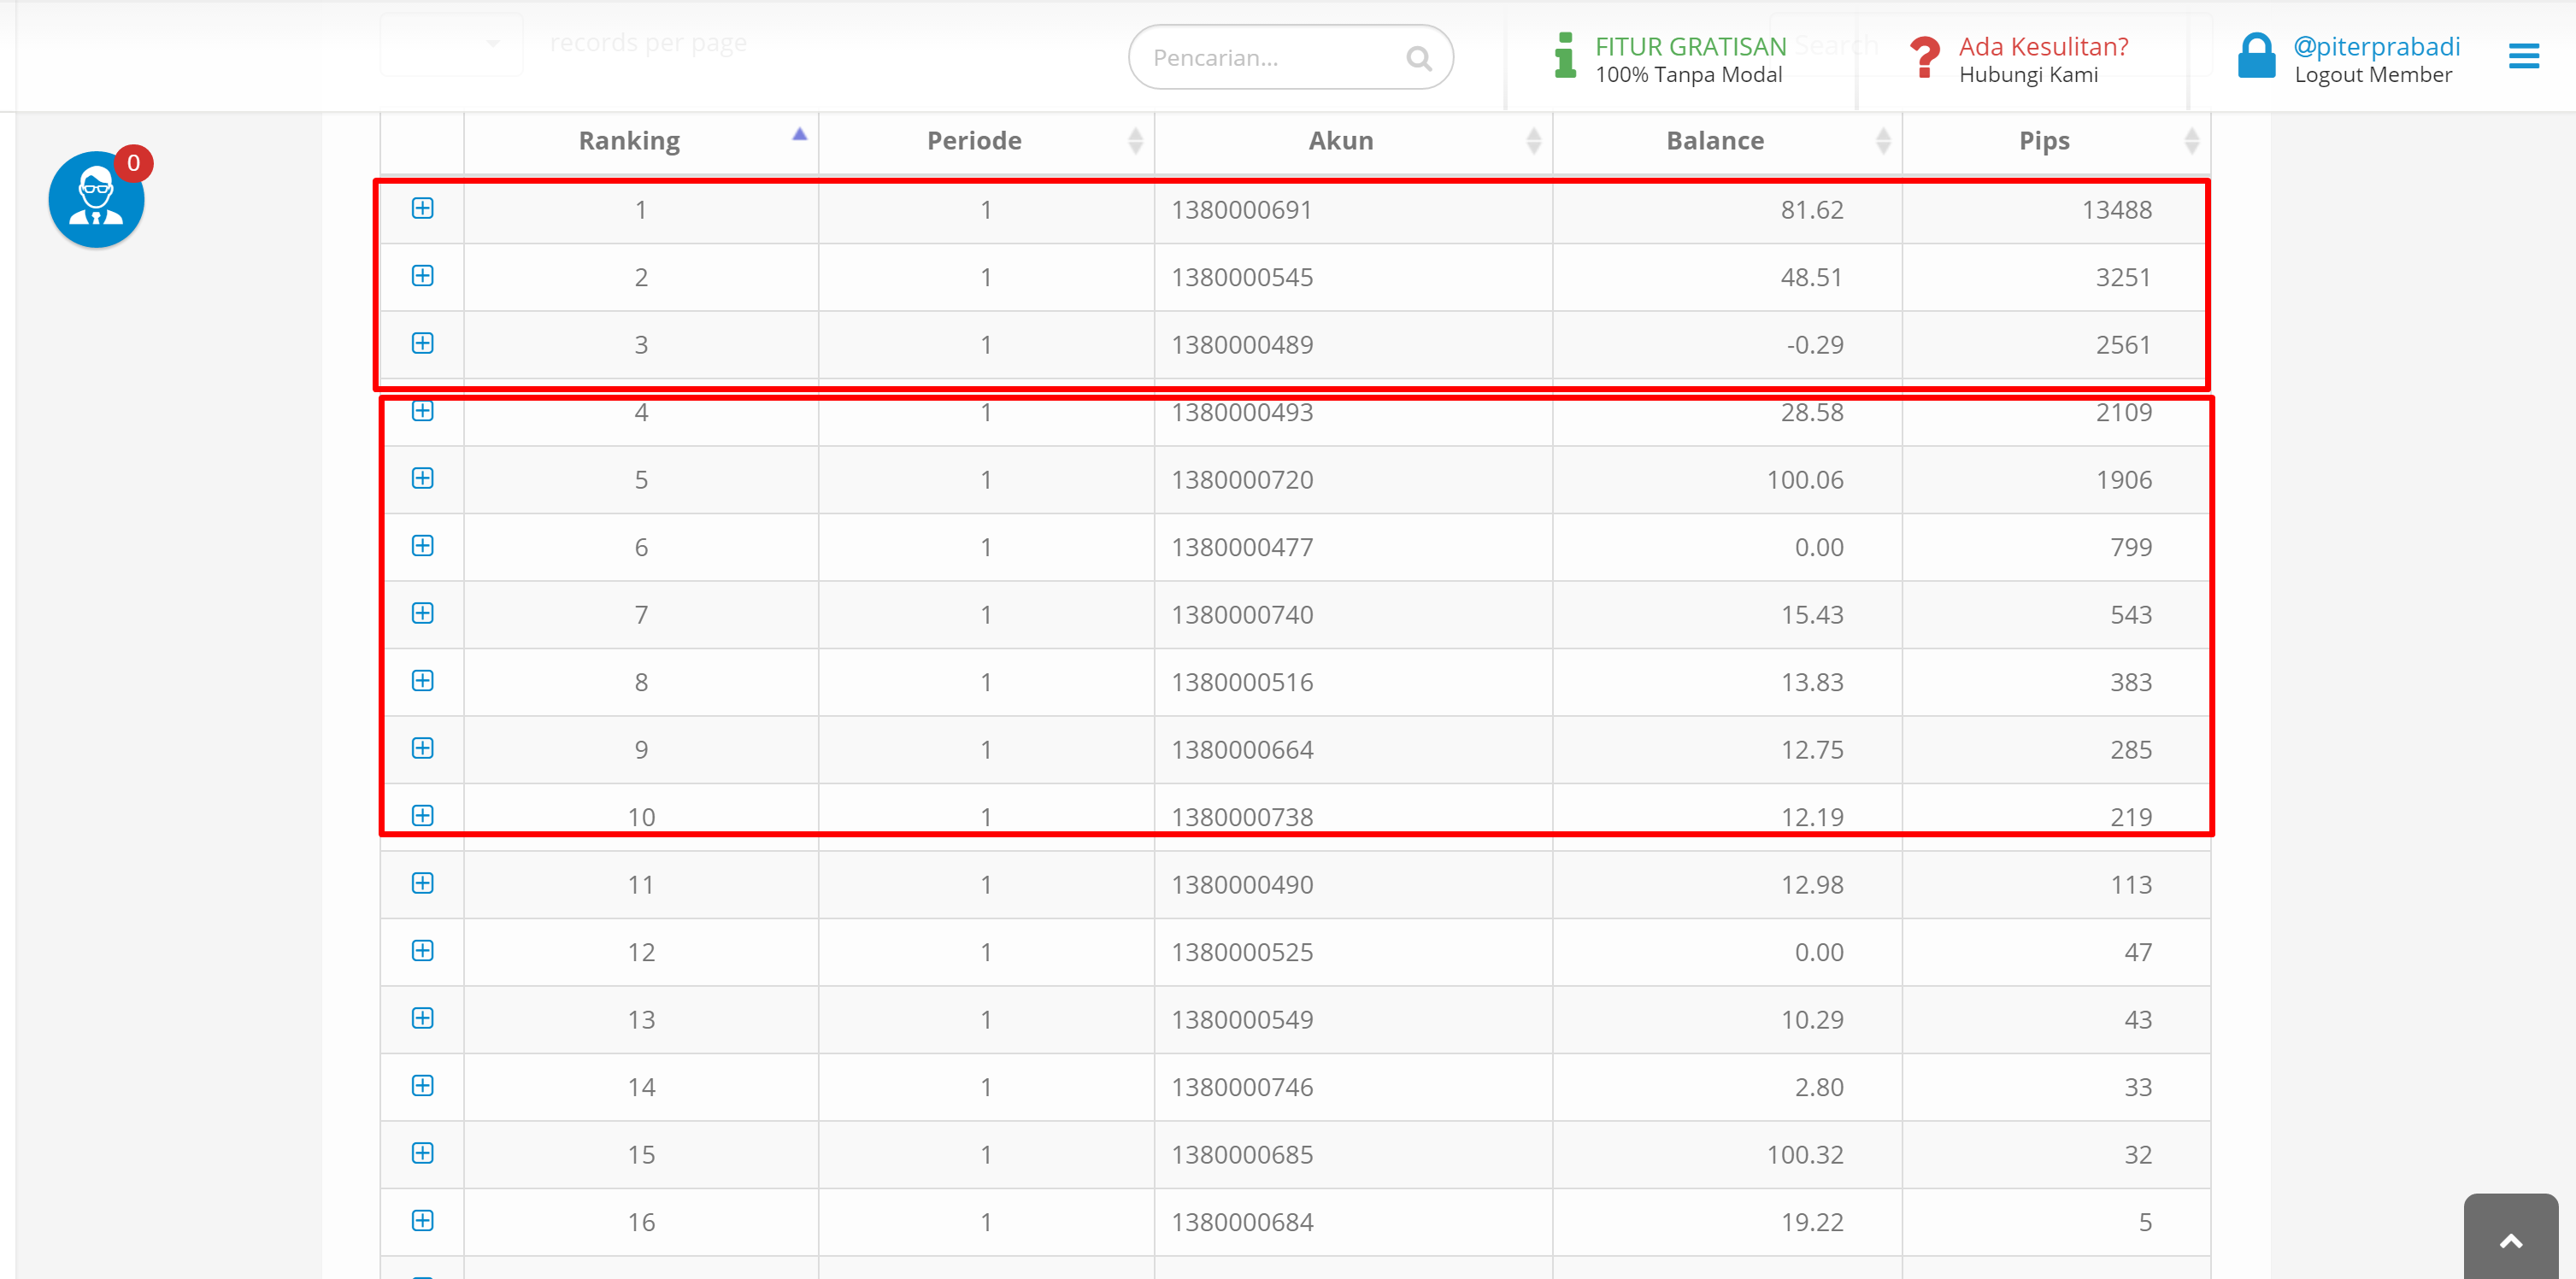Click balance value 100.06
The image size is (2576, 1279).
tap(1804, 480)
